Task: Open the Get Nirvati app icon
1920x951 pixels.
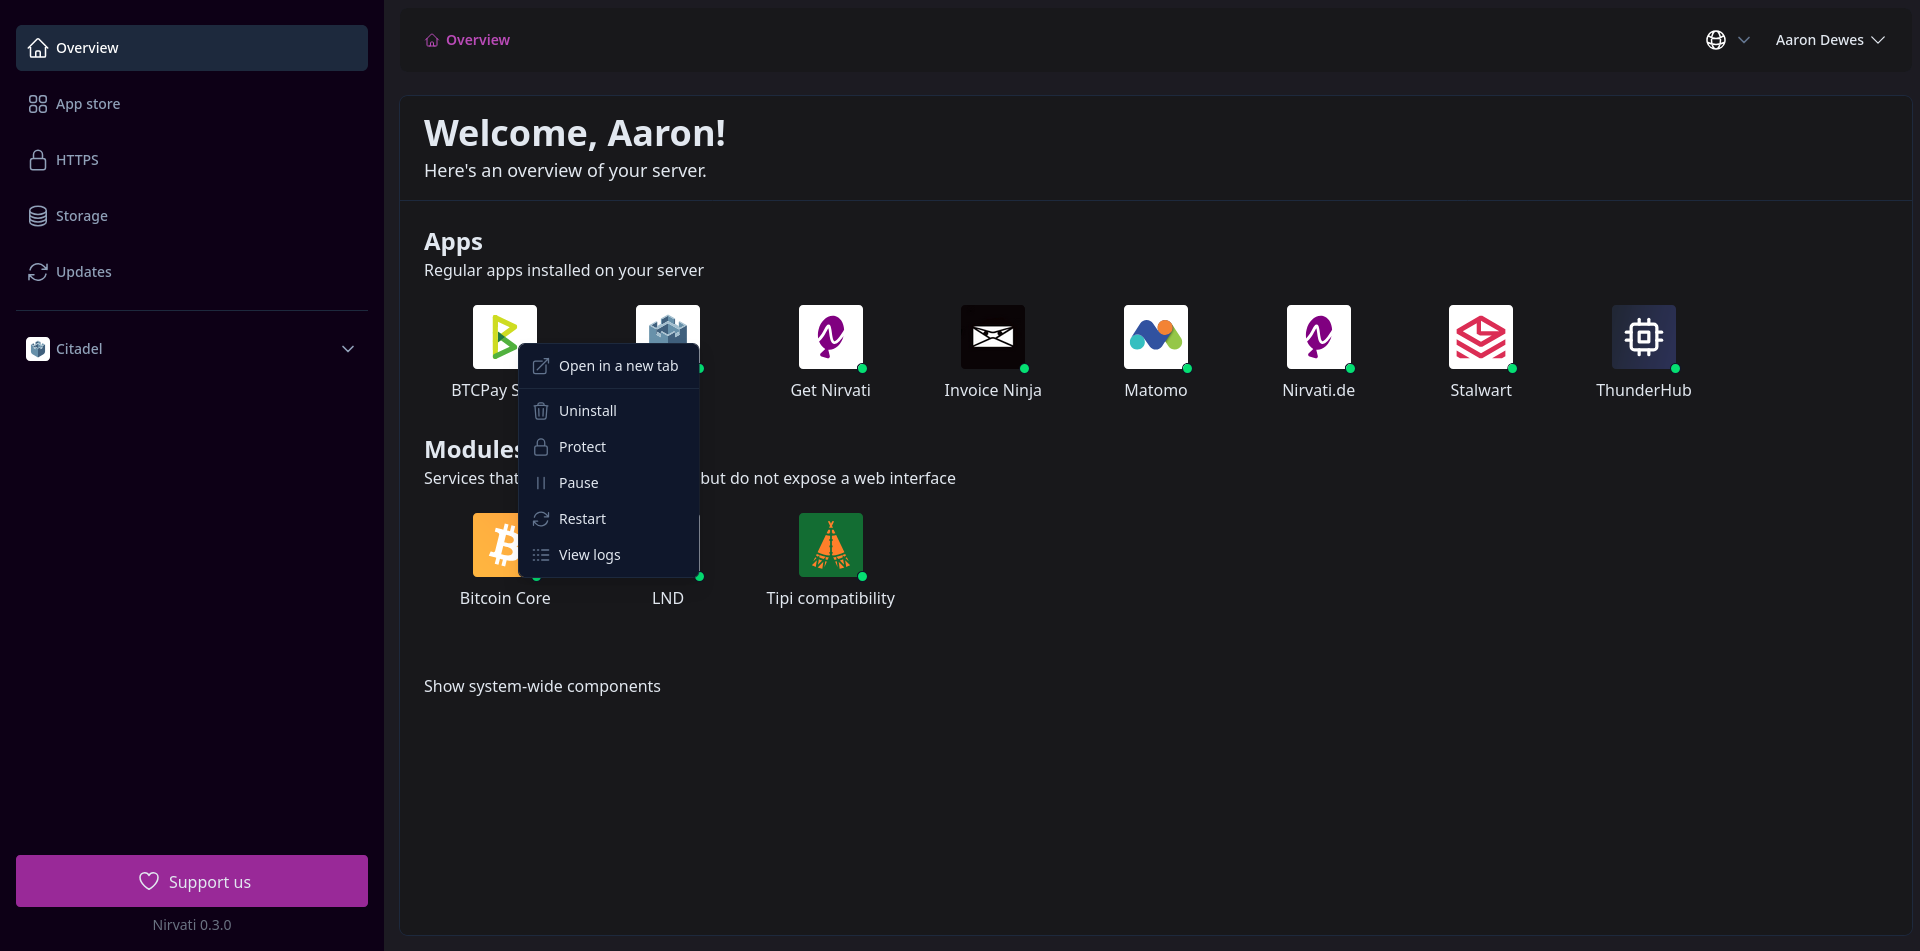Action: (x=830, y=337)
